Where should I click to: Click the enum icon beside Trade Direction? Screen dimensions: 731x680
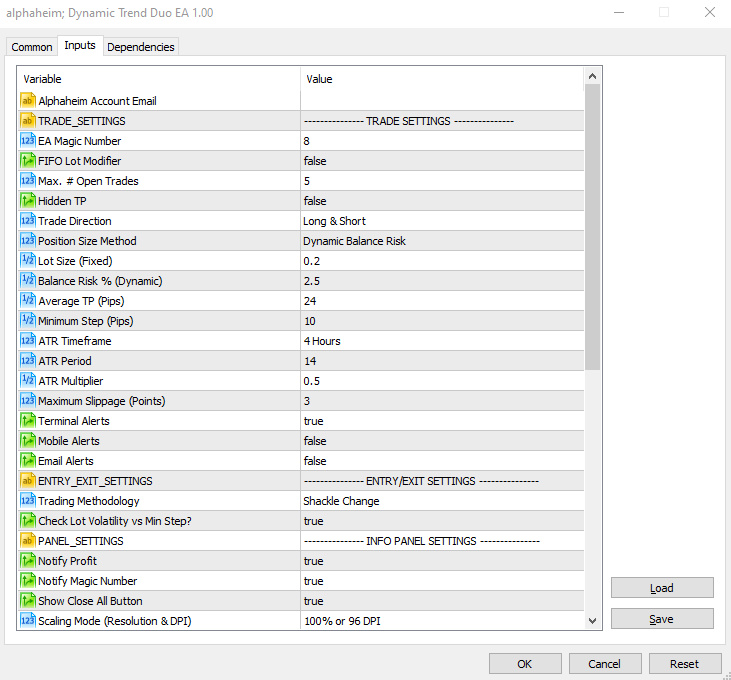28,220
